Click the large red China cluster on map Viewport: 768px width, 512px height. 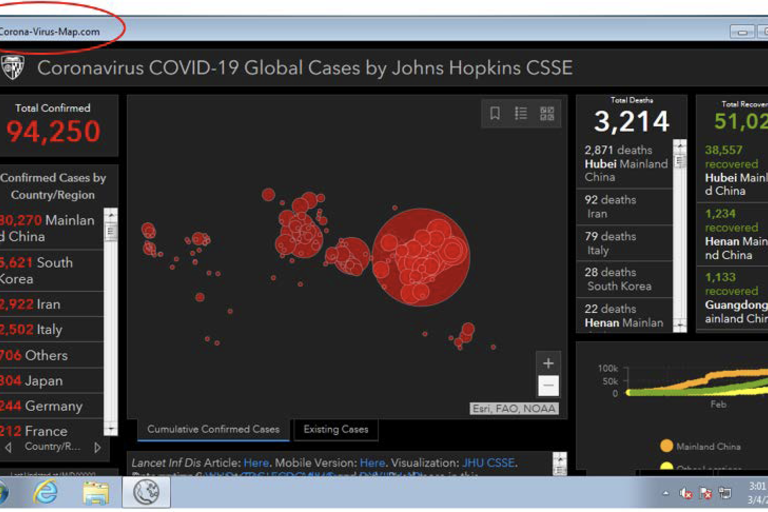[x=421, y=257]
